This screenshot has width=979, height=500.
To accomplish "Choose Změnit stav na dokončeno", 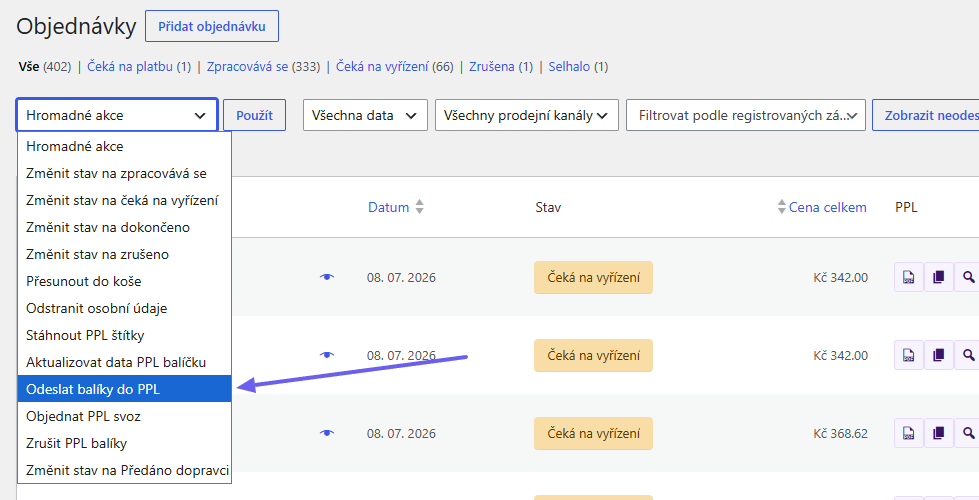I will pos(124,227).
